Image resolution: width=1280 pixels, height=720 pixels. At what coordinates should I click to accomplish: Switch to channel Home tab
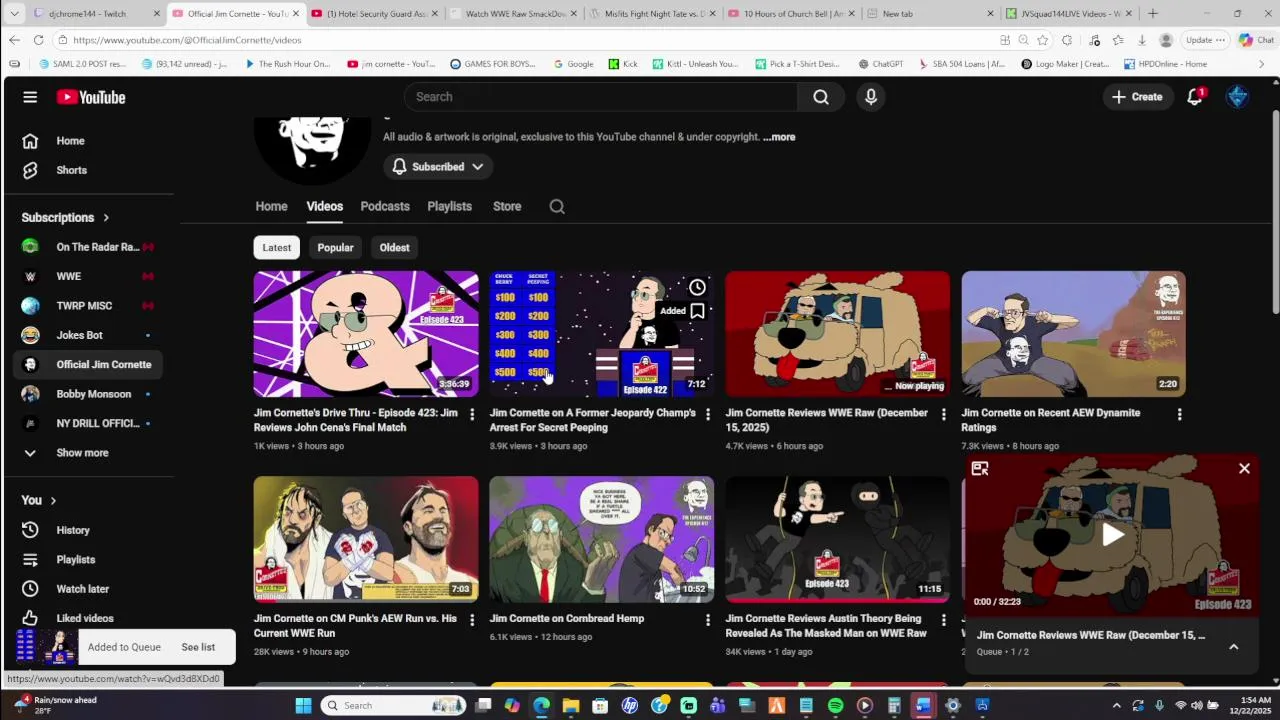[271, 207]
